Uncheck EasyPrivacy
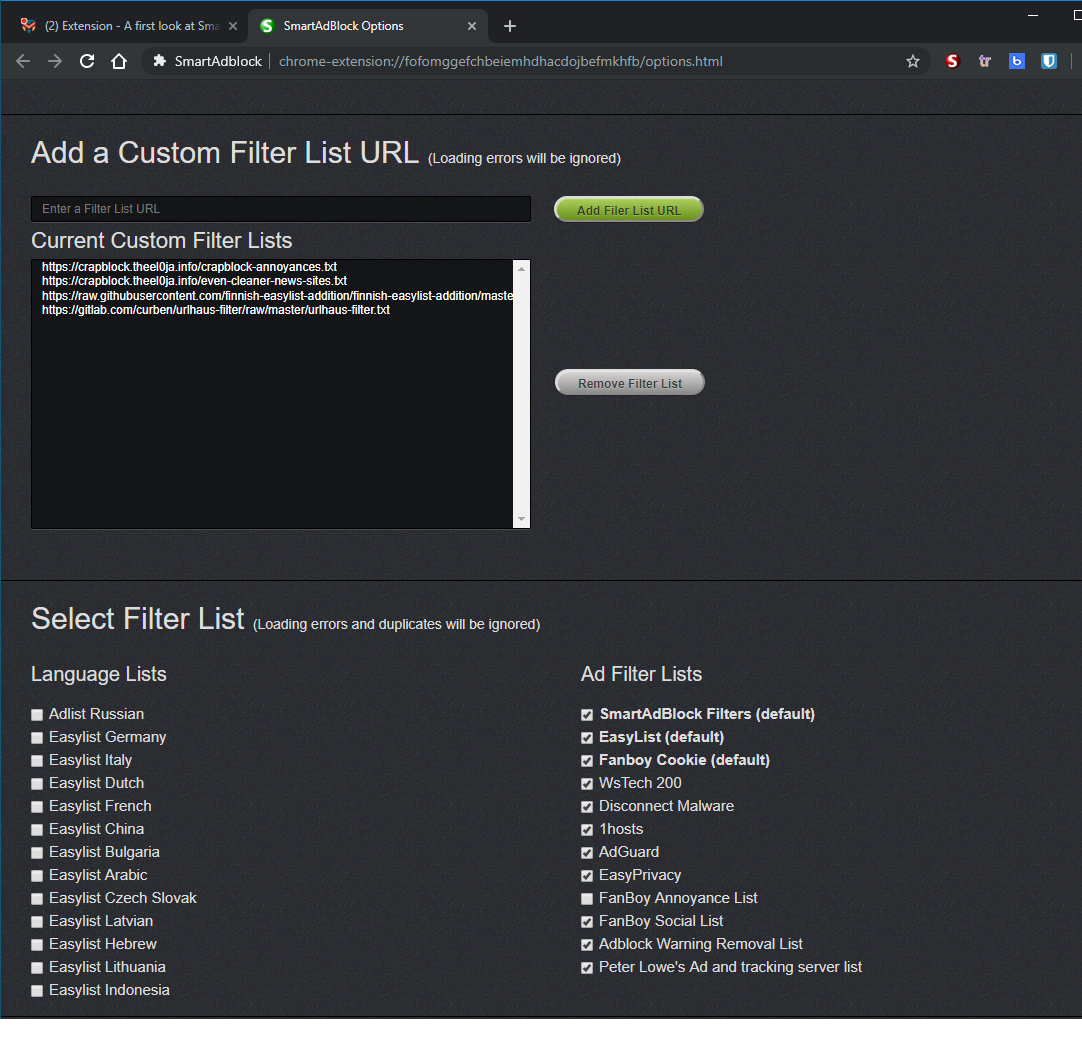The height and width of the screenshot is (1040, 1082). tap(587, 876)
